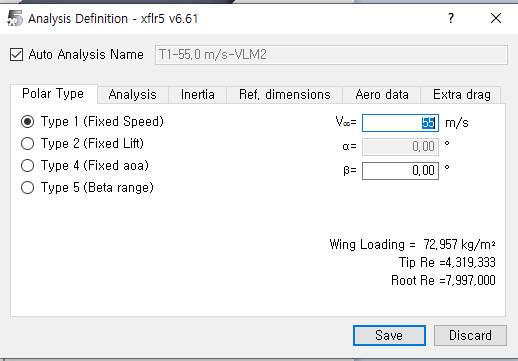Click the question mark help button

pyautogui.click(x=451, y=18)
